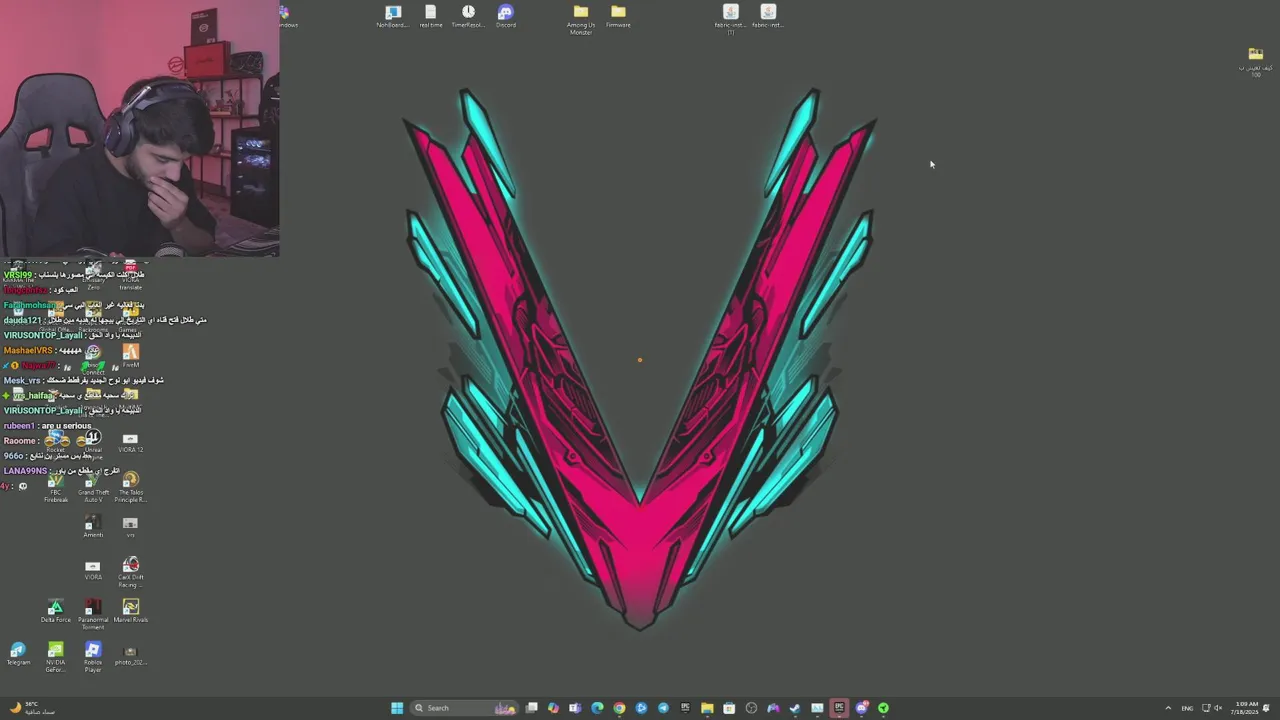Switch the ENG input language indicator
Screen dimensions: 1280x720
pos(1187,708)
